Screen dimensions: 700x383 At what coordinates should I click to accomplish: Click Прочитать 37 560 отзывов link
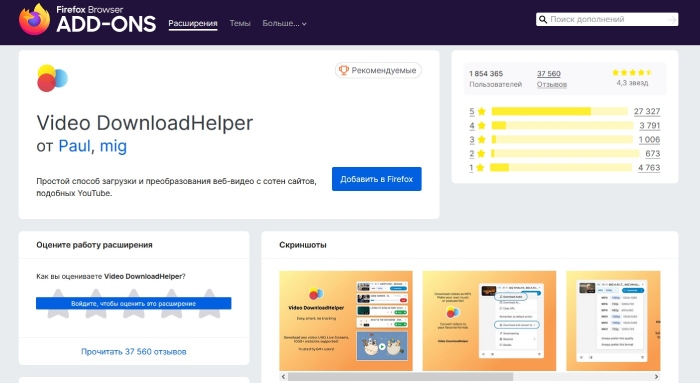(x=133, y=352)
